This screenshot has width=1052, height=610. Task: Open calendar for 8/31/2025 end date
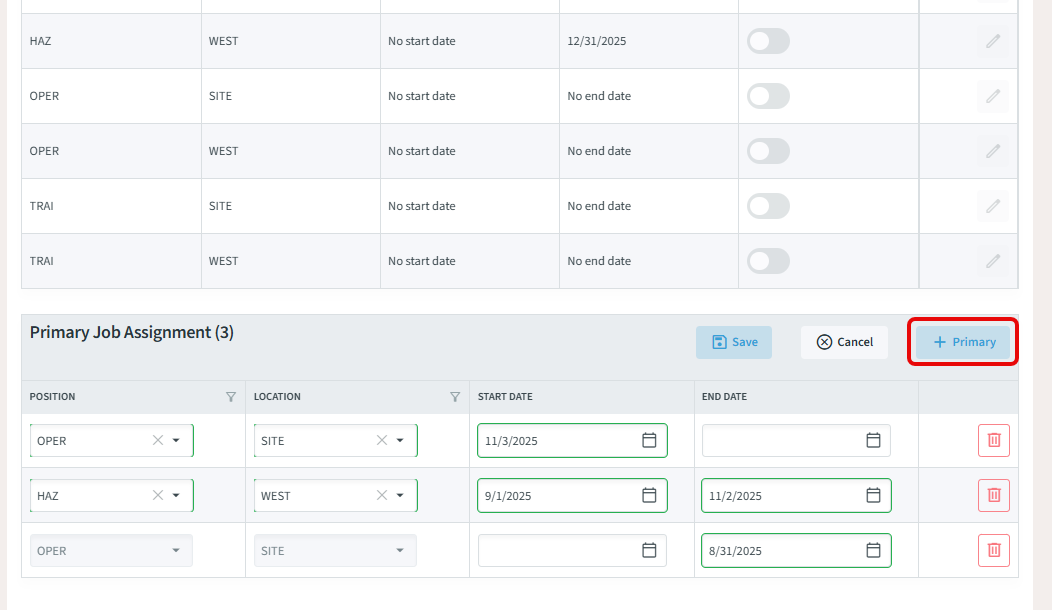[873, 550]
